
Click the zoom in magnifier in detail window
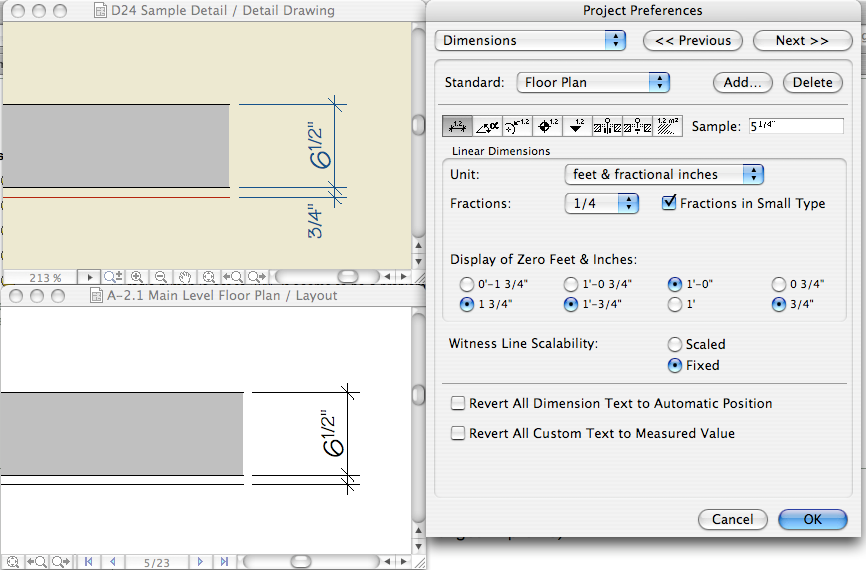pyautogui.click(x=137, y=277)
